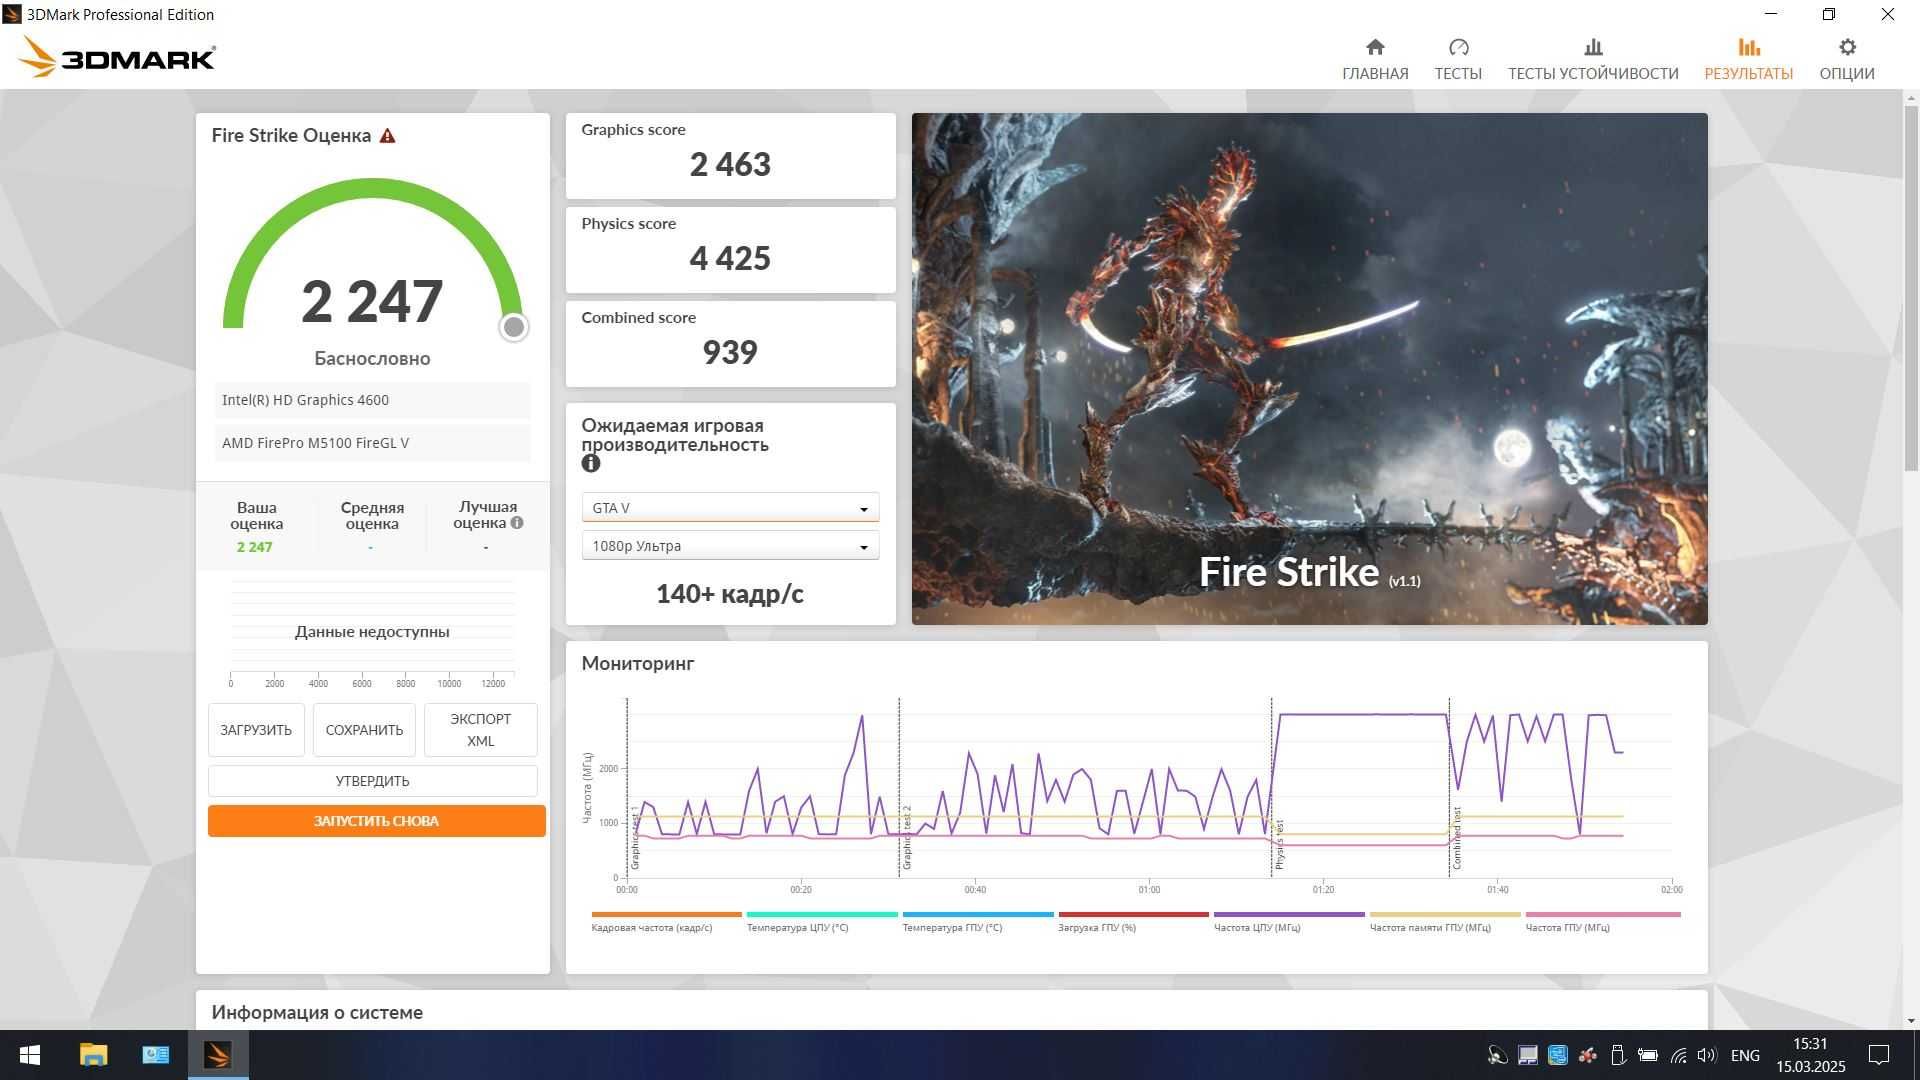Open the volume speaker tray icon
Screen dimensions: 1920x1080
[x=1707, y=1055]
